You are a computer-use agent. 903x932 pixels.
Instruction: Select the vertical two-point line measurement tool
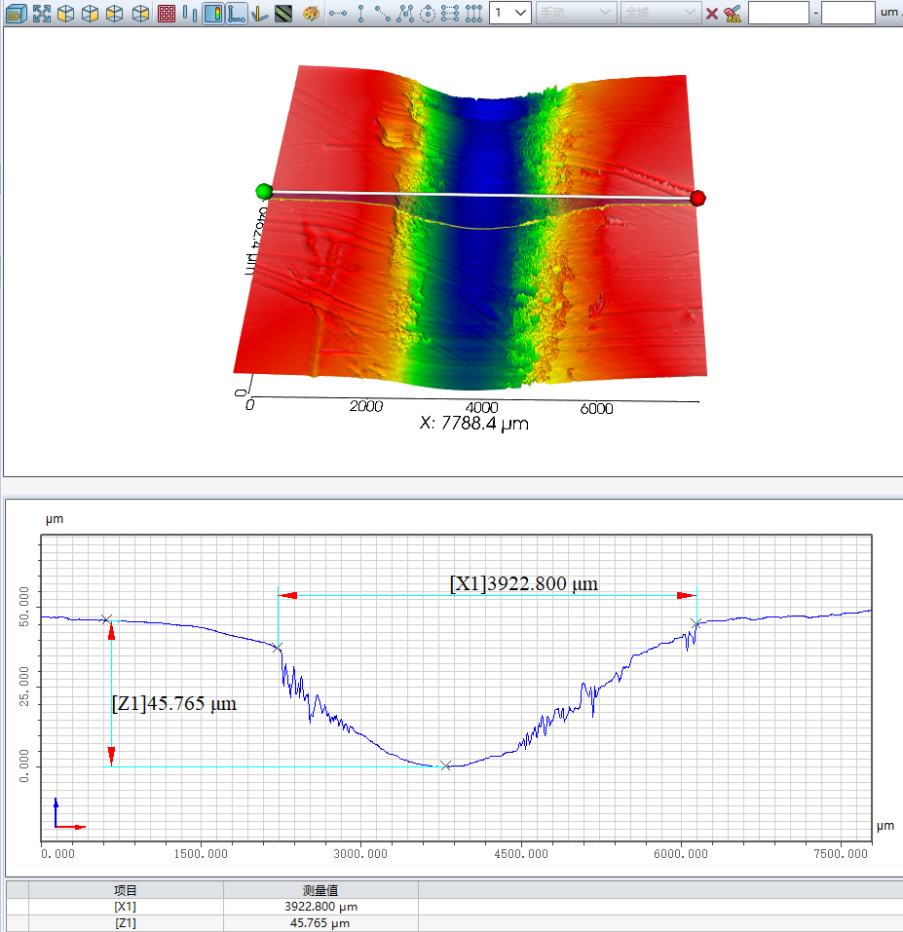pyautogui.click(x=361, y=13)
